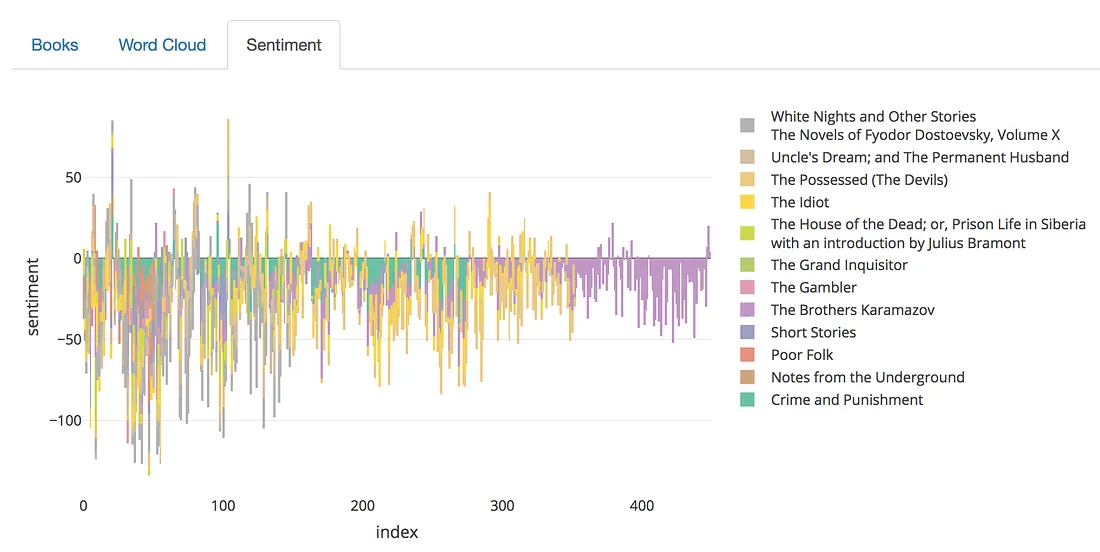
Task: Click the purple Brothers Karamazov legend swatch
Action: (747, 310)
